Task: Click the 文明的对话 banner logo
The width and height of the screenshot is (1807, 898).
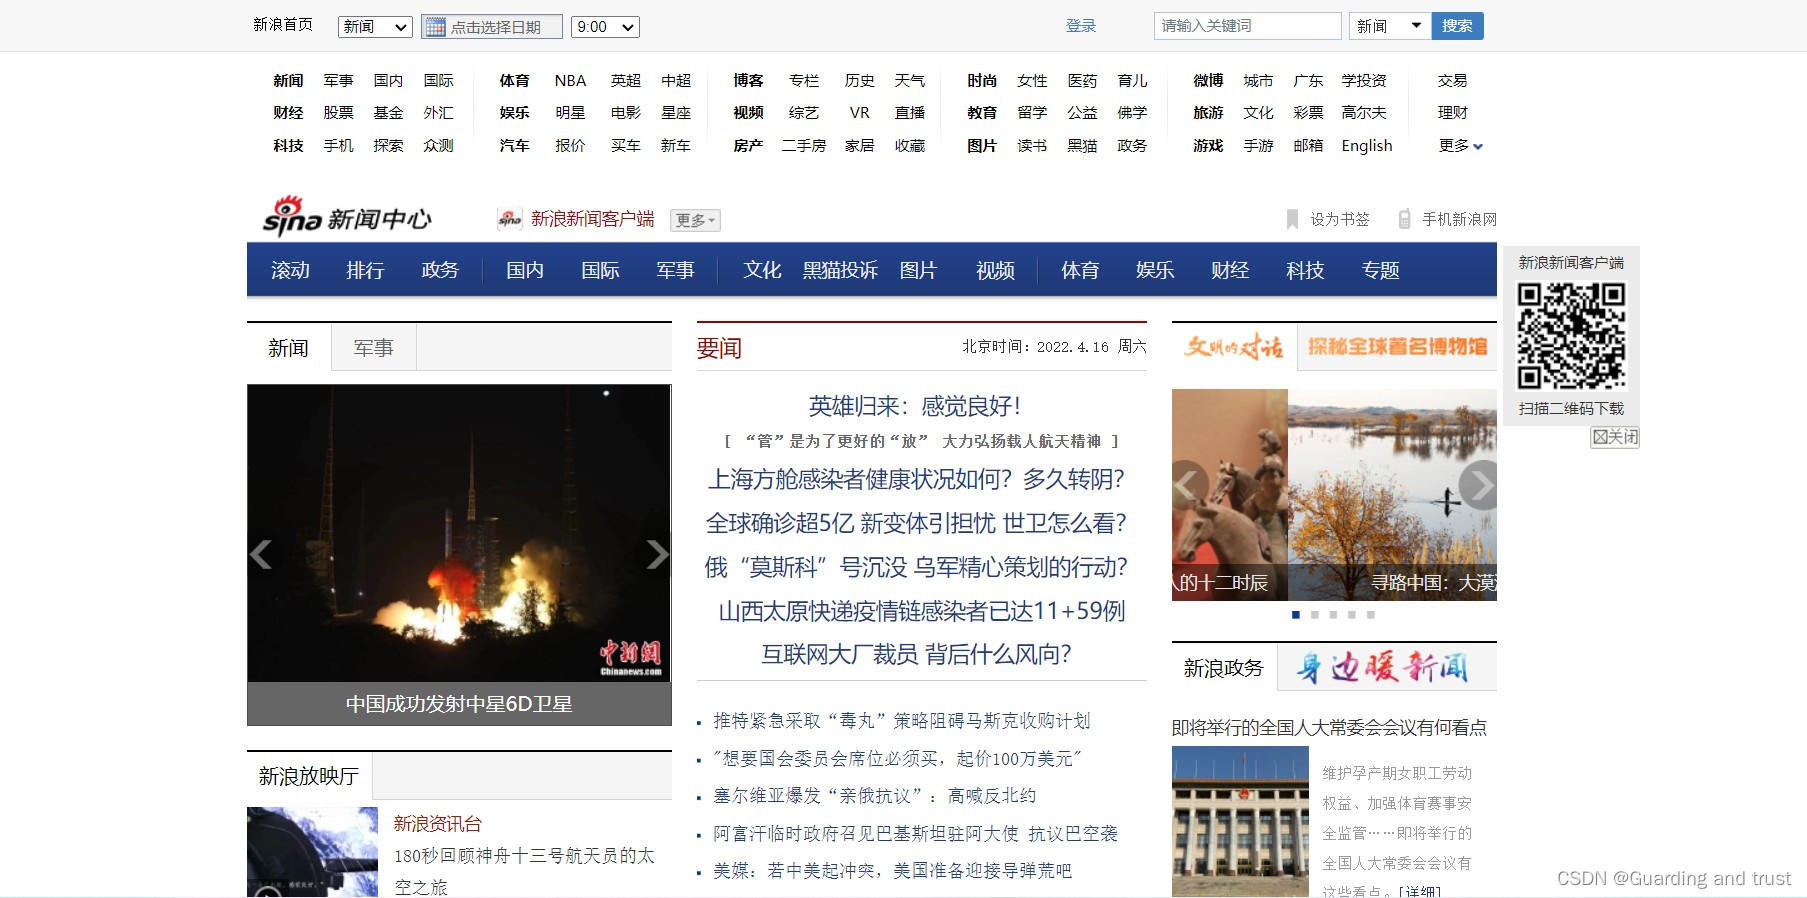Action: 1234,347
